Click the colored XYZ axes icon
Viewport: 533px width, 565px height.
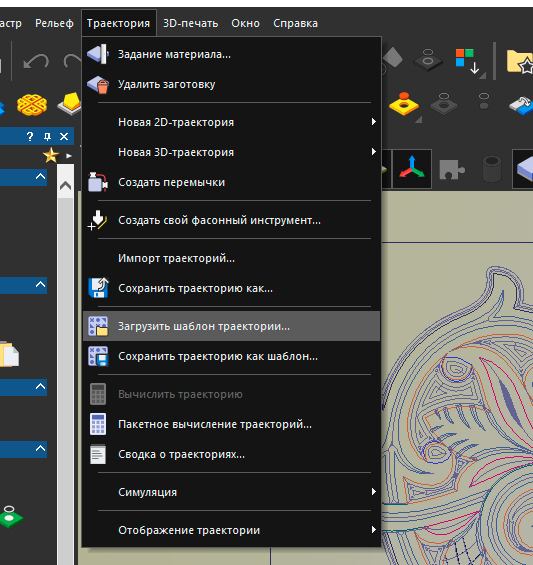pos(412,168)
